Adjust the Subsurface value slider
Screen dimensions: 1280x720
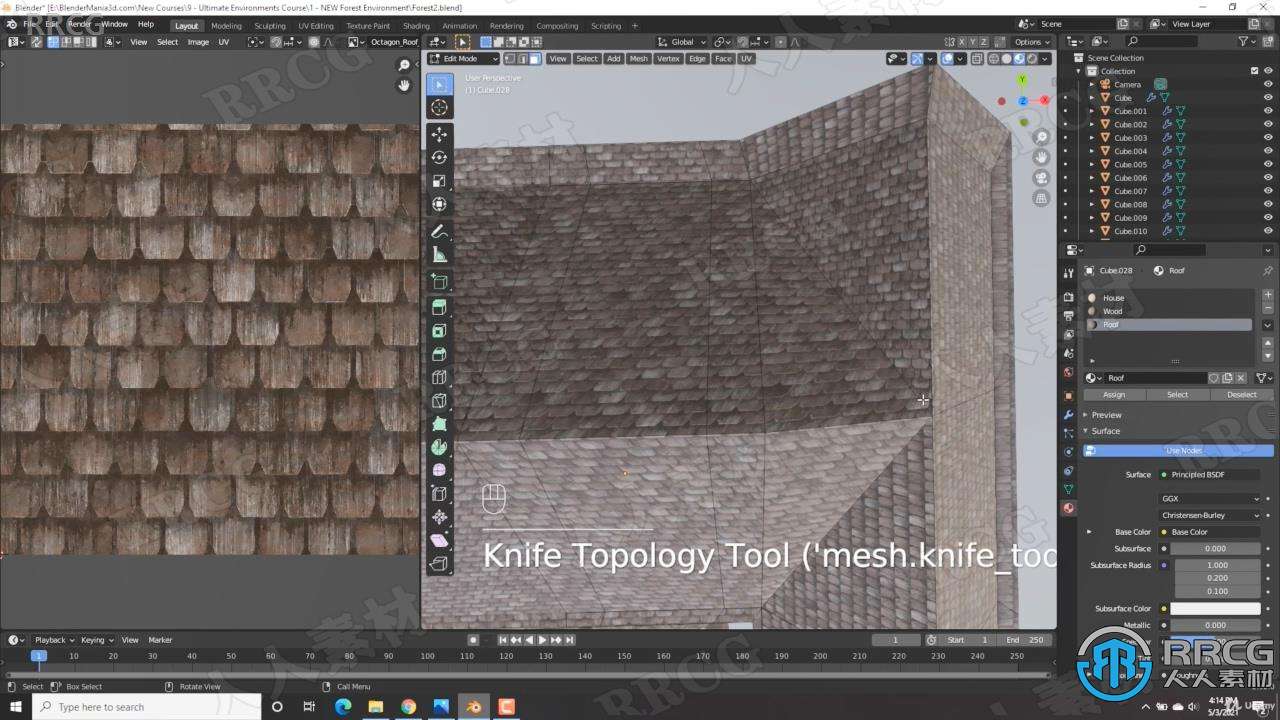pyautogui.click(x=1215, y=548)
